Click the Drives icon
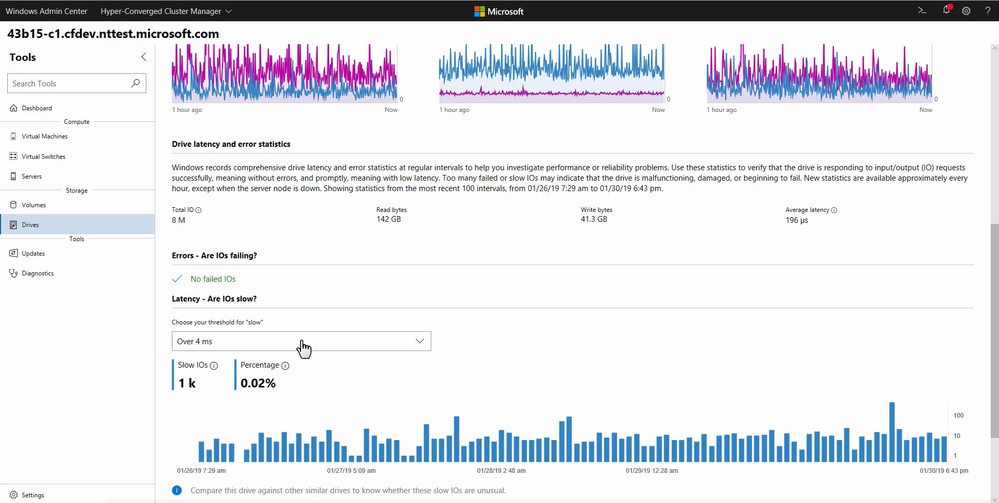Image resolution: width=999 pixels, height=503 pixels. [x=13, y=225]
